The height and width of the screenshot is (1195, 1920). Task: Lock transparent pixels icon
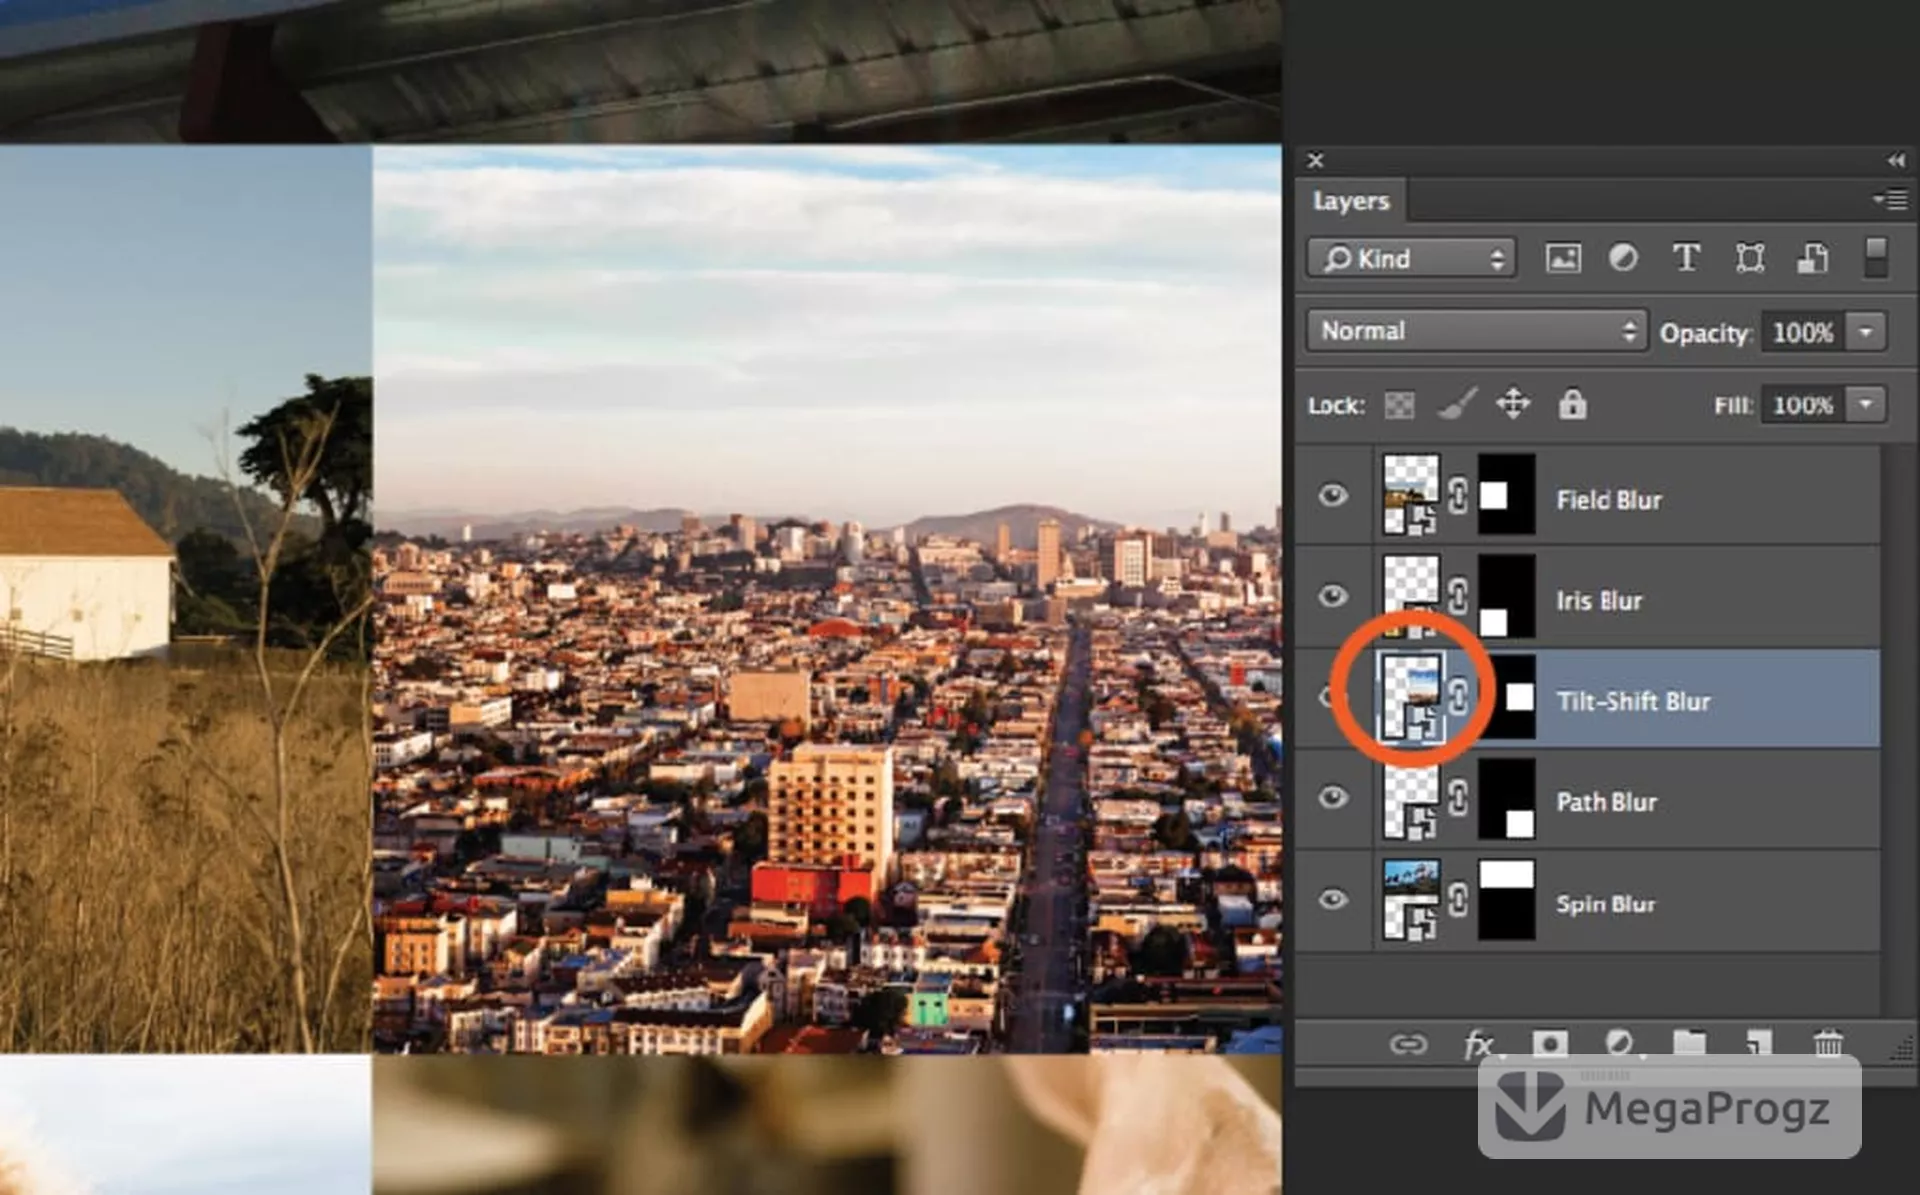tap(1399, 404)
